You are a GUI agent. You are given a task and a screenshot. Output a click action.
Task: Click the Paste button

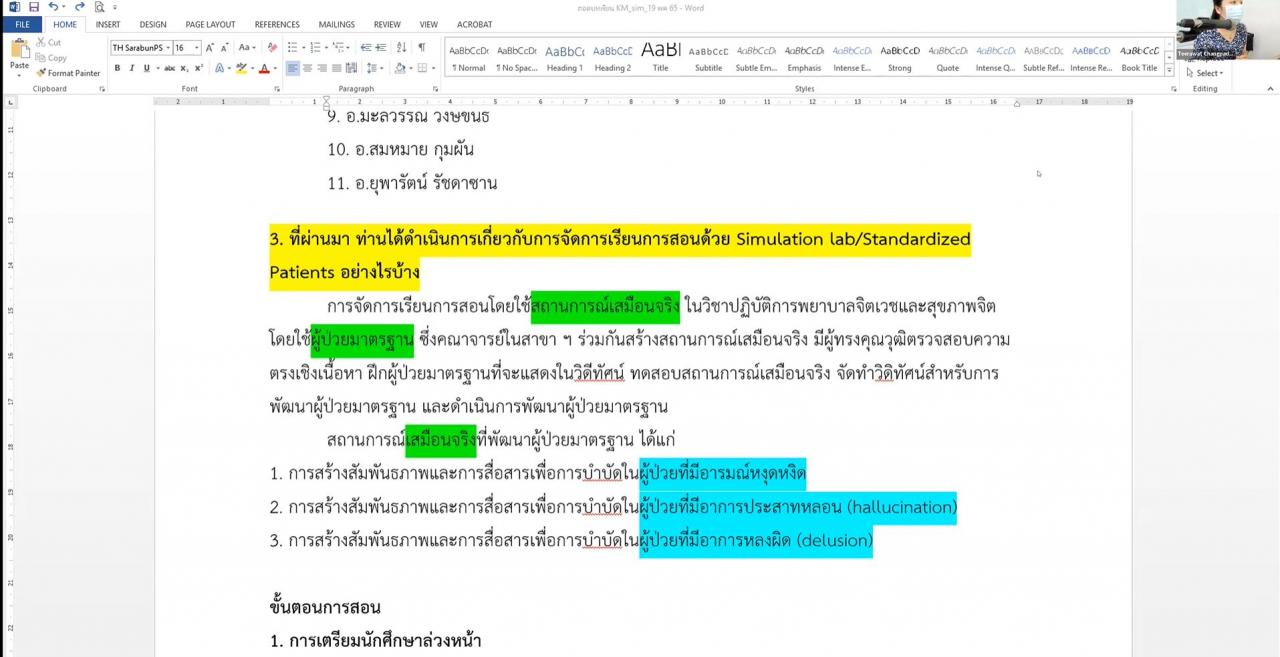pyautogui.click(x=19, y=55)
